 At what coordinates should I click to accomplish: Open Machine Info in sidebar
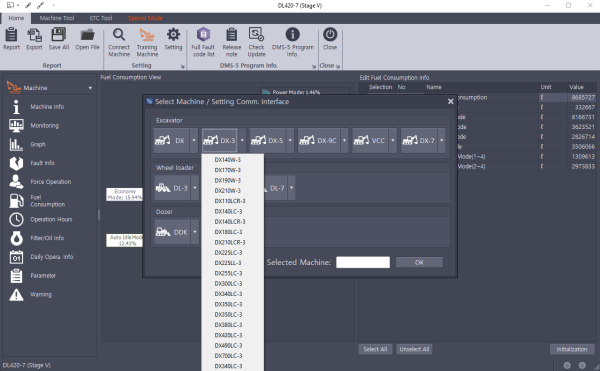tap(47, 107)
